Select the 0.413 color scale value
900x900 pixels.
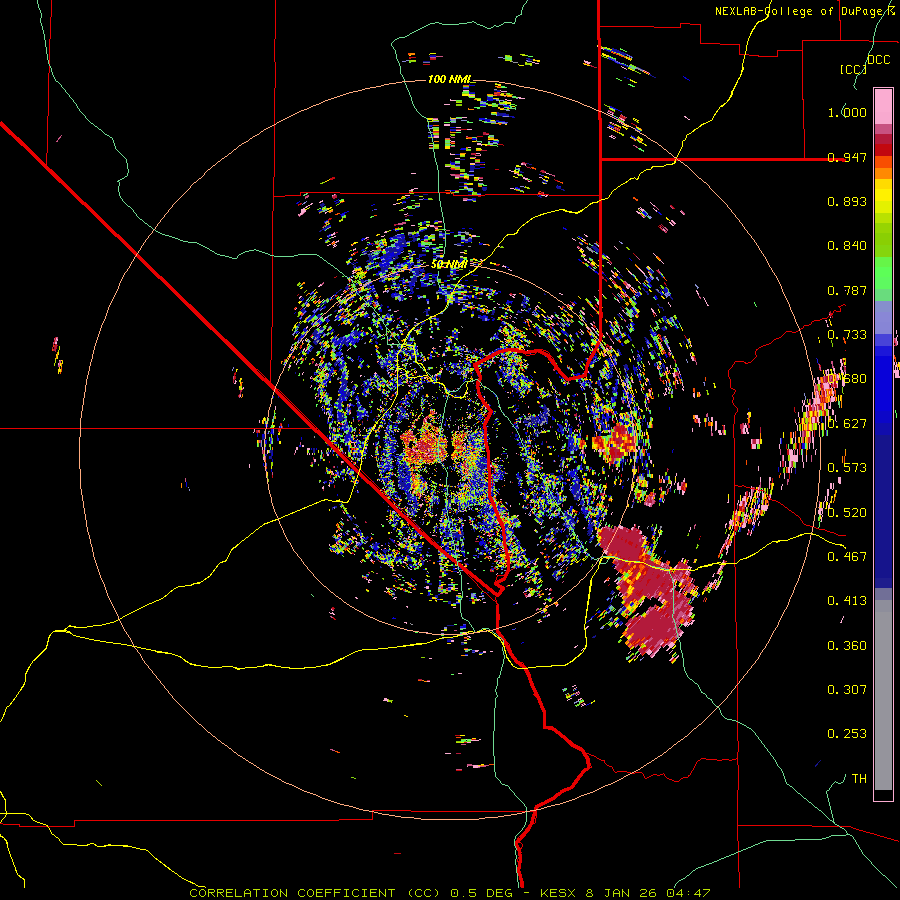pyautogui.click(x=847, y=601)
